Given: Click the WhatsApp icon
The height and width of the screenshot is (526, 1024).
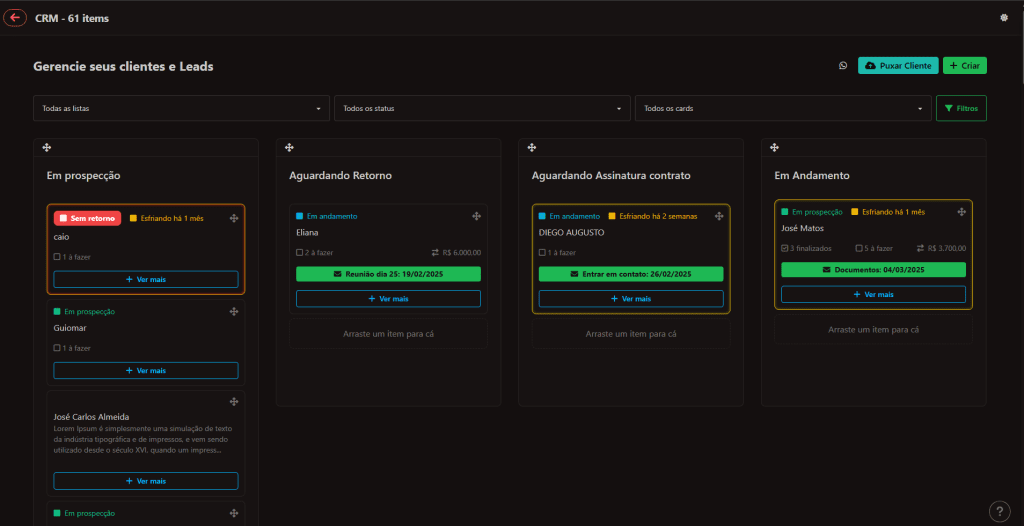Looking at the screenshot, I should (x=843, y=66).
